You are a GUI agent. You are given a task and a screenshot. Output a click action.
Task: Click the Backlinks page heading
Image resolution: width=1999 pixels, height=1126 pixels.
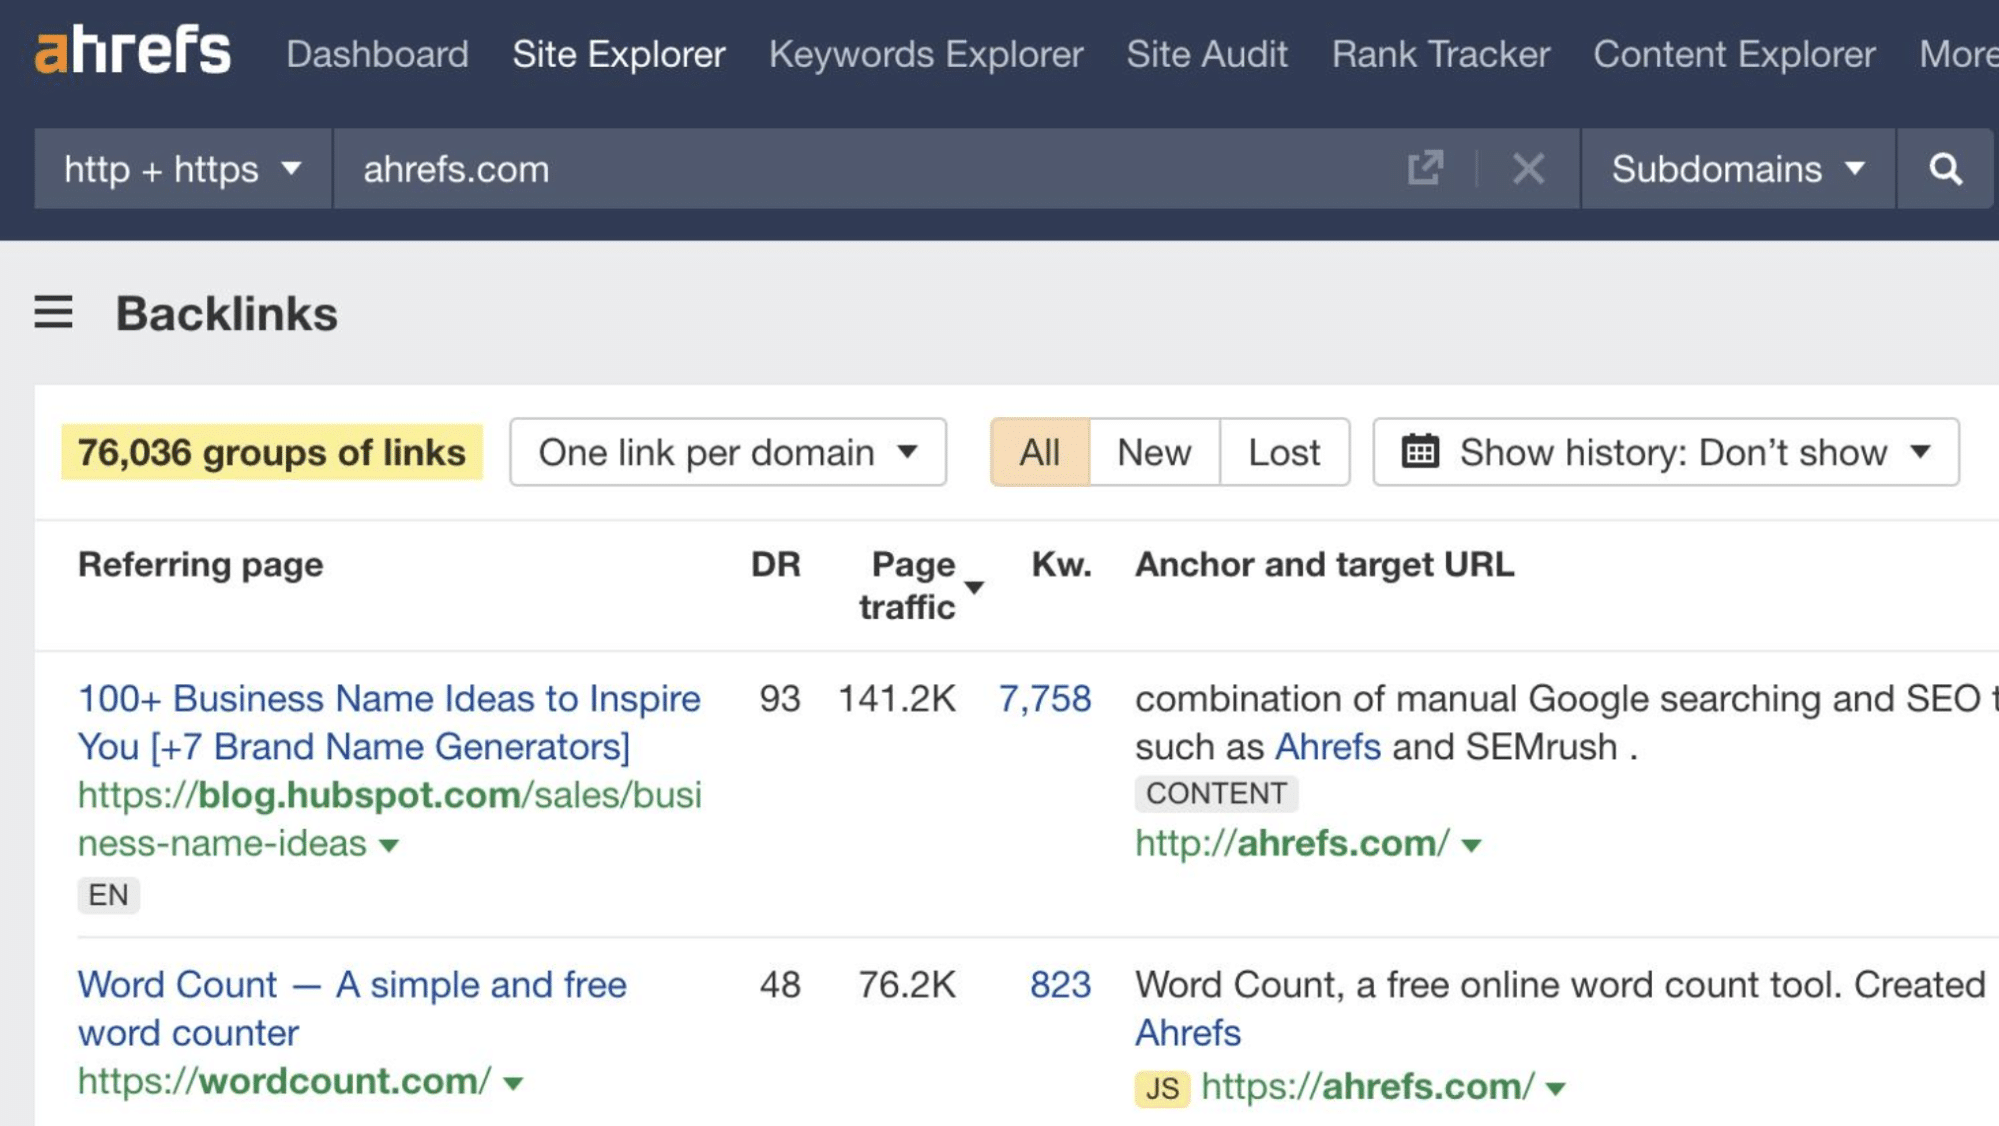[227, 313]
